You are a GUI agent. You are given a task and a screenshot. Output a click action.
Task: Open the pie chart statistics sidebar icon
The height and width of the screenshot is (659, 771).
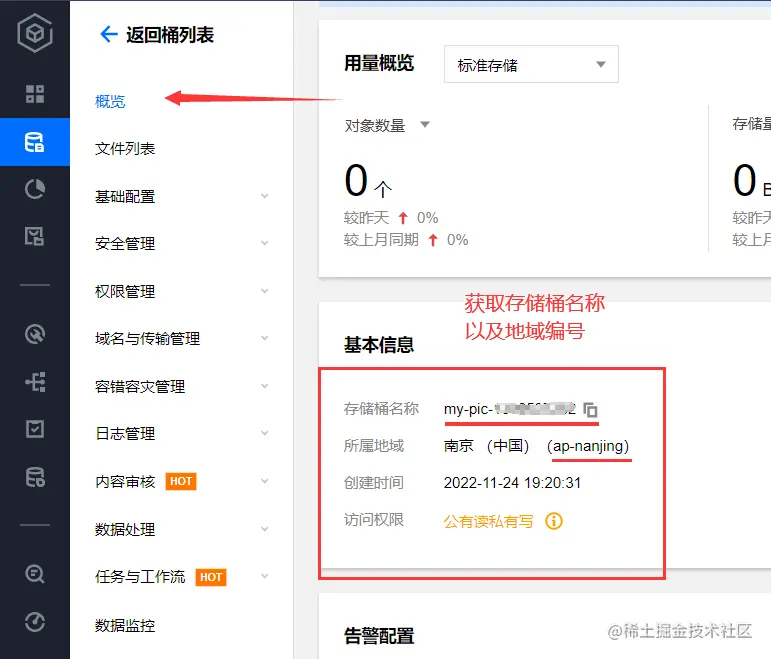point(34,189)
